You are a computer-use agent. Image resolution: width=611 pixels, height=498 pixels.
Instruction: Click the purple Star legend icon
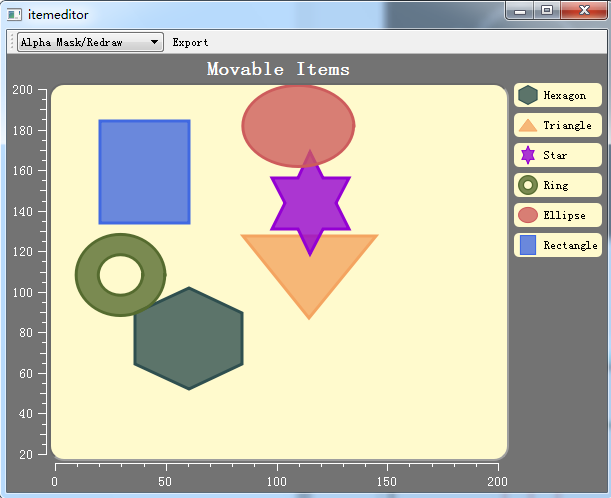click(x=528, y=155)
